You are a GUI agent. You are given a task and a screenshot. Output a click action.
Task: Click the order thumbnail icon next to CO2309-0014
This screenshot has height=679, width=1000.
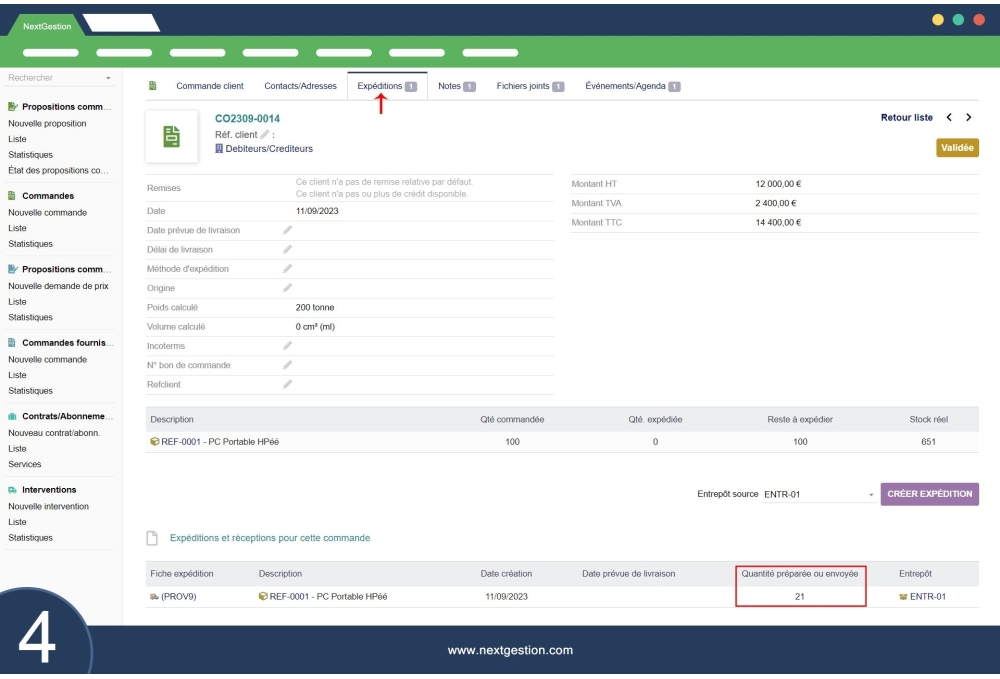170,135
